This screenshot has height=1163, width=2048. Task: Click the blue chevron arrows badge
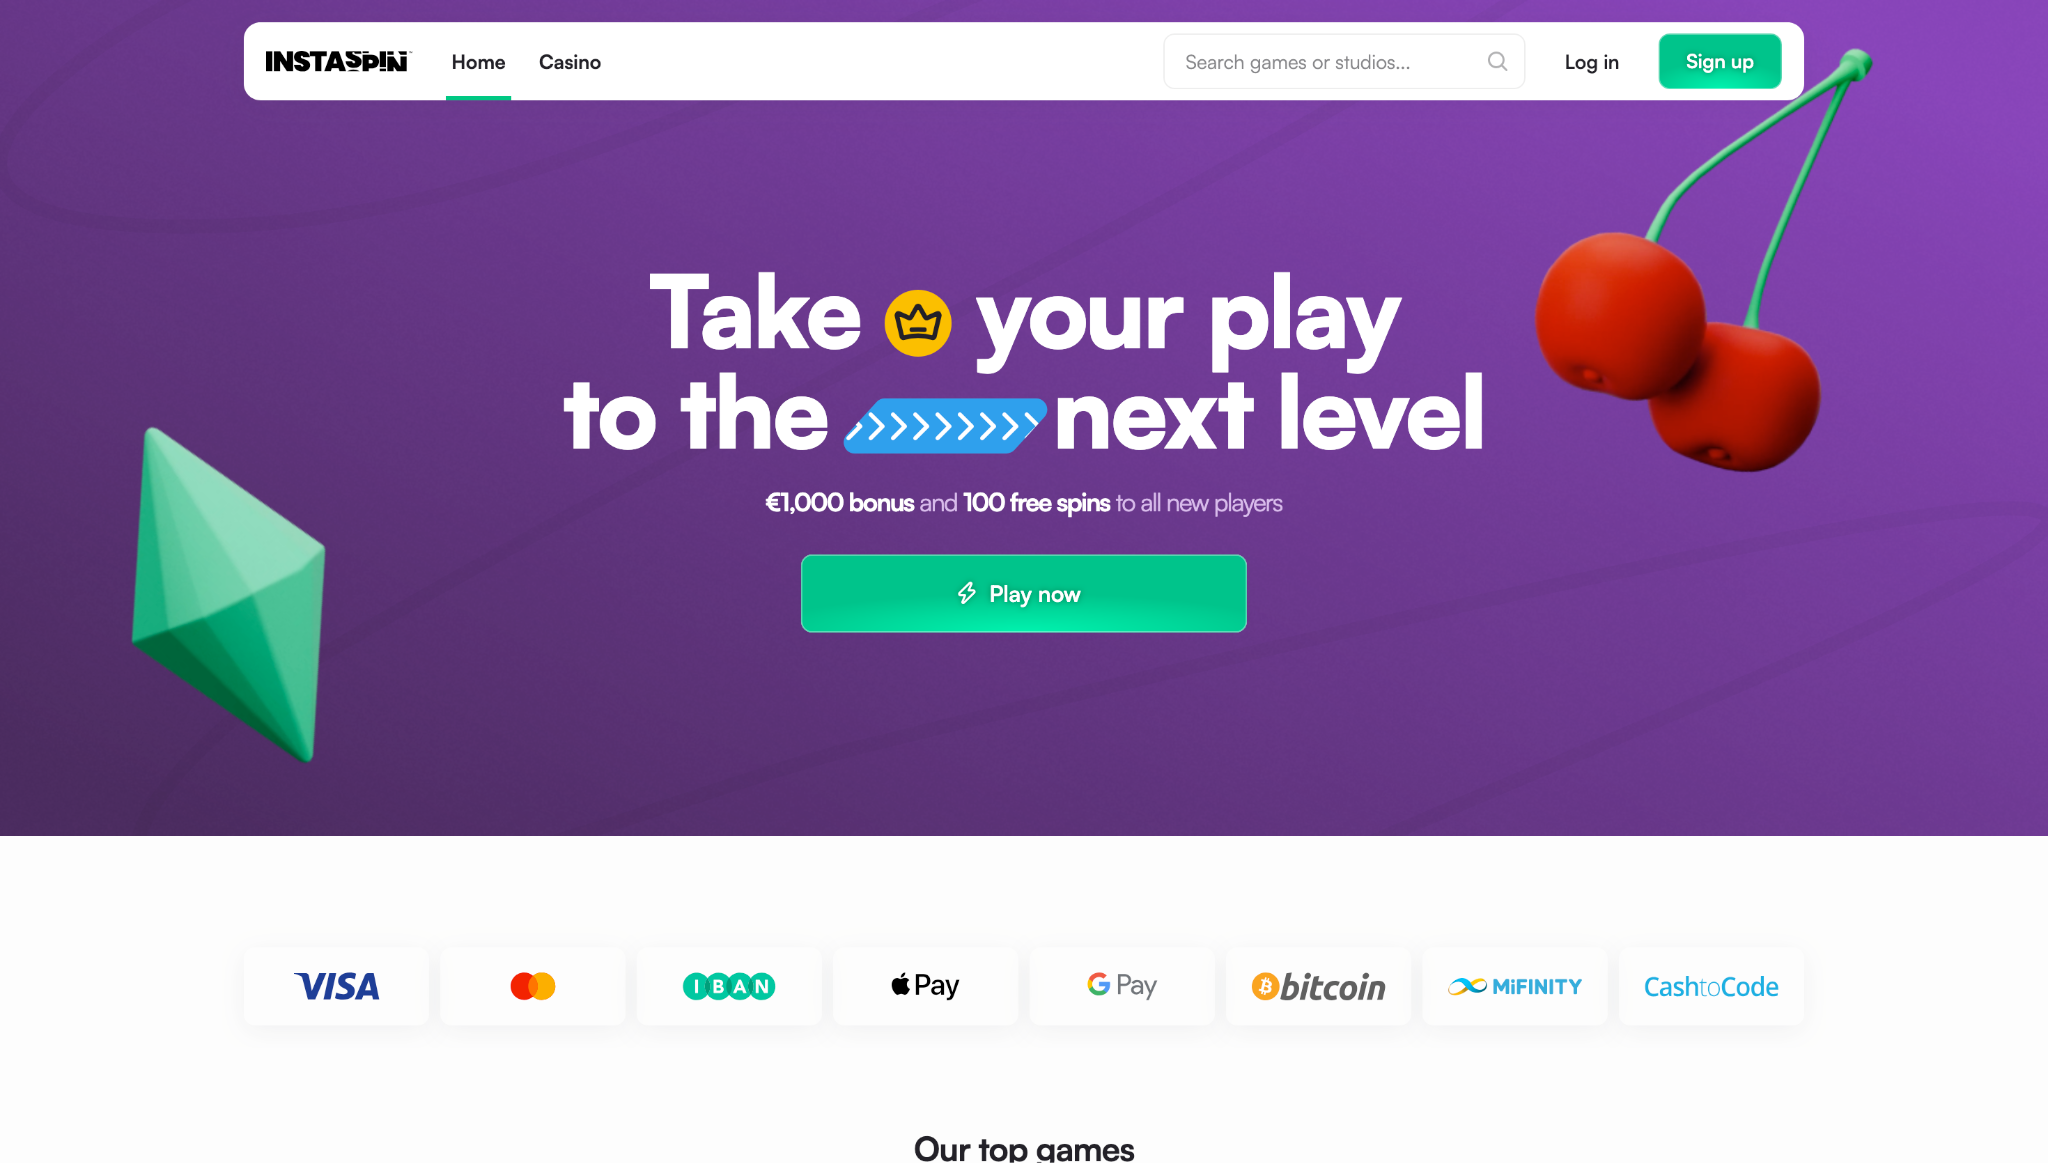pos(945,426)
